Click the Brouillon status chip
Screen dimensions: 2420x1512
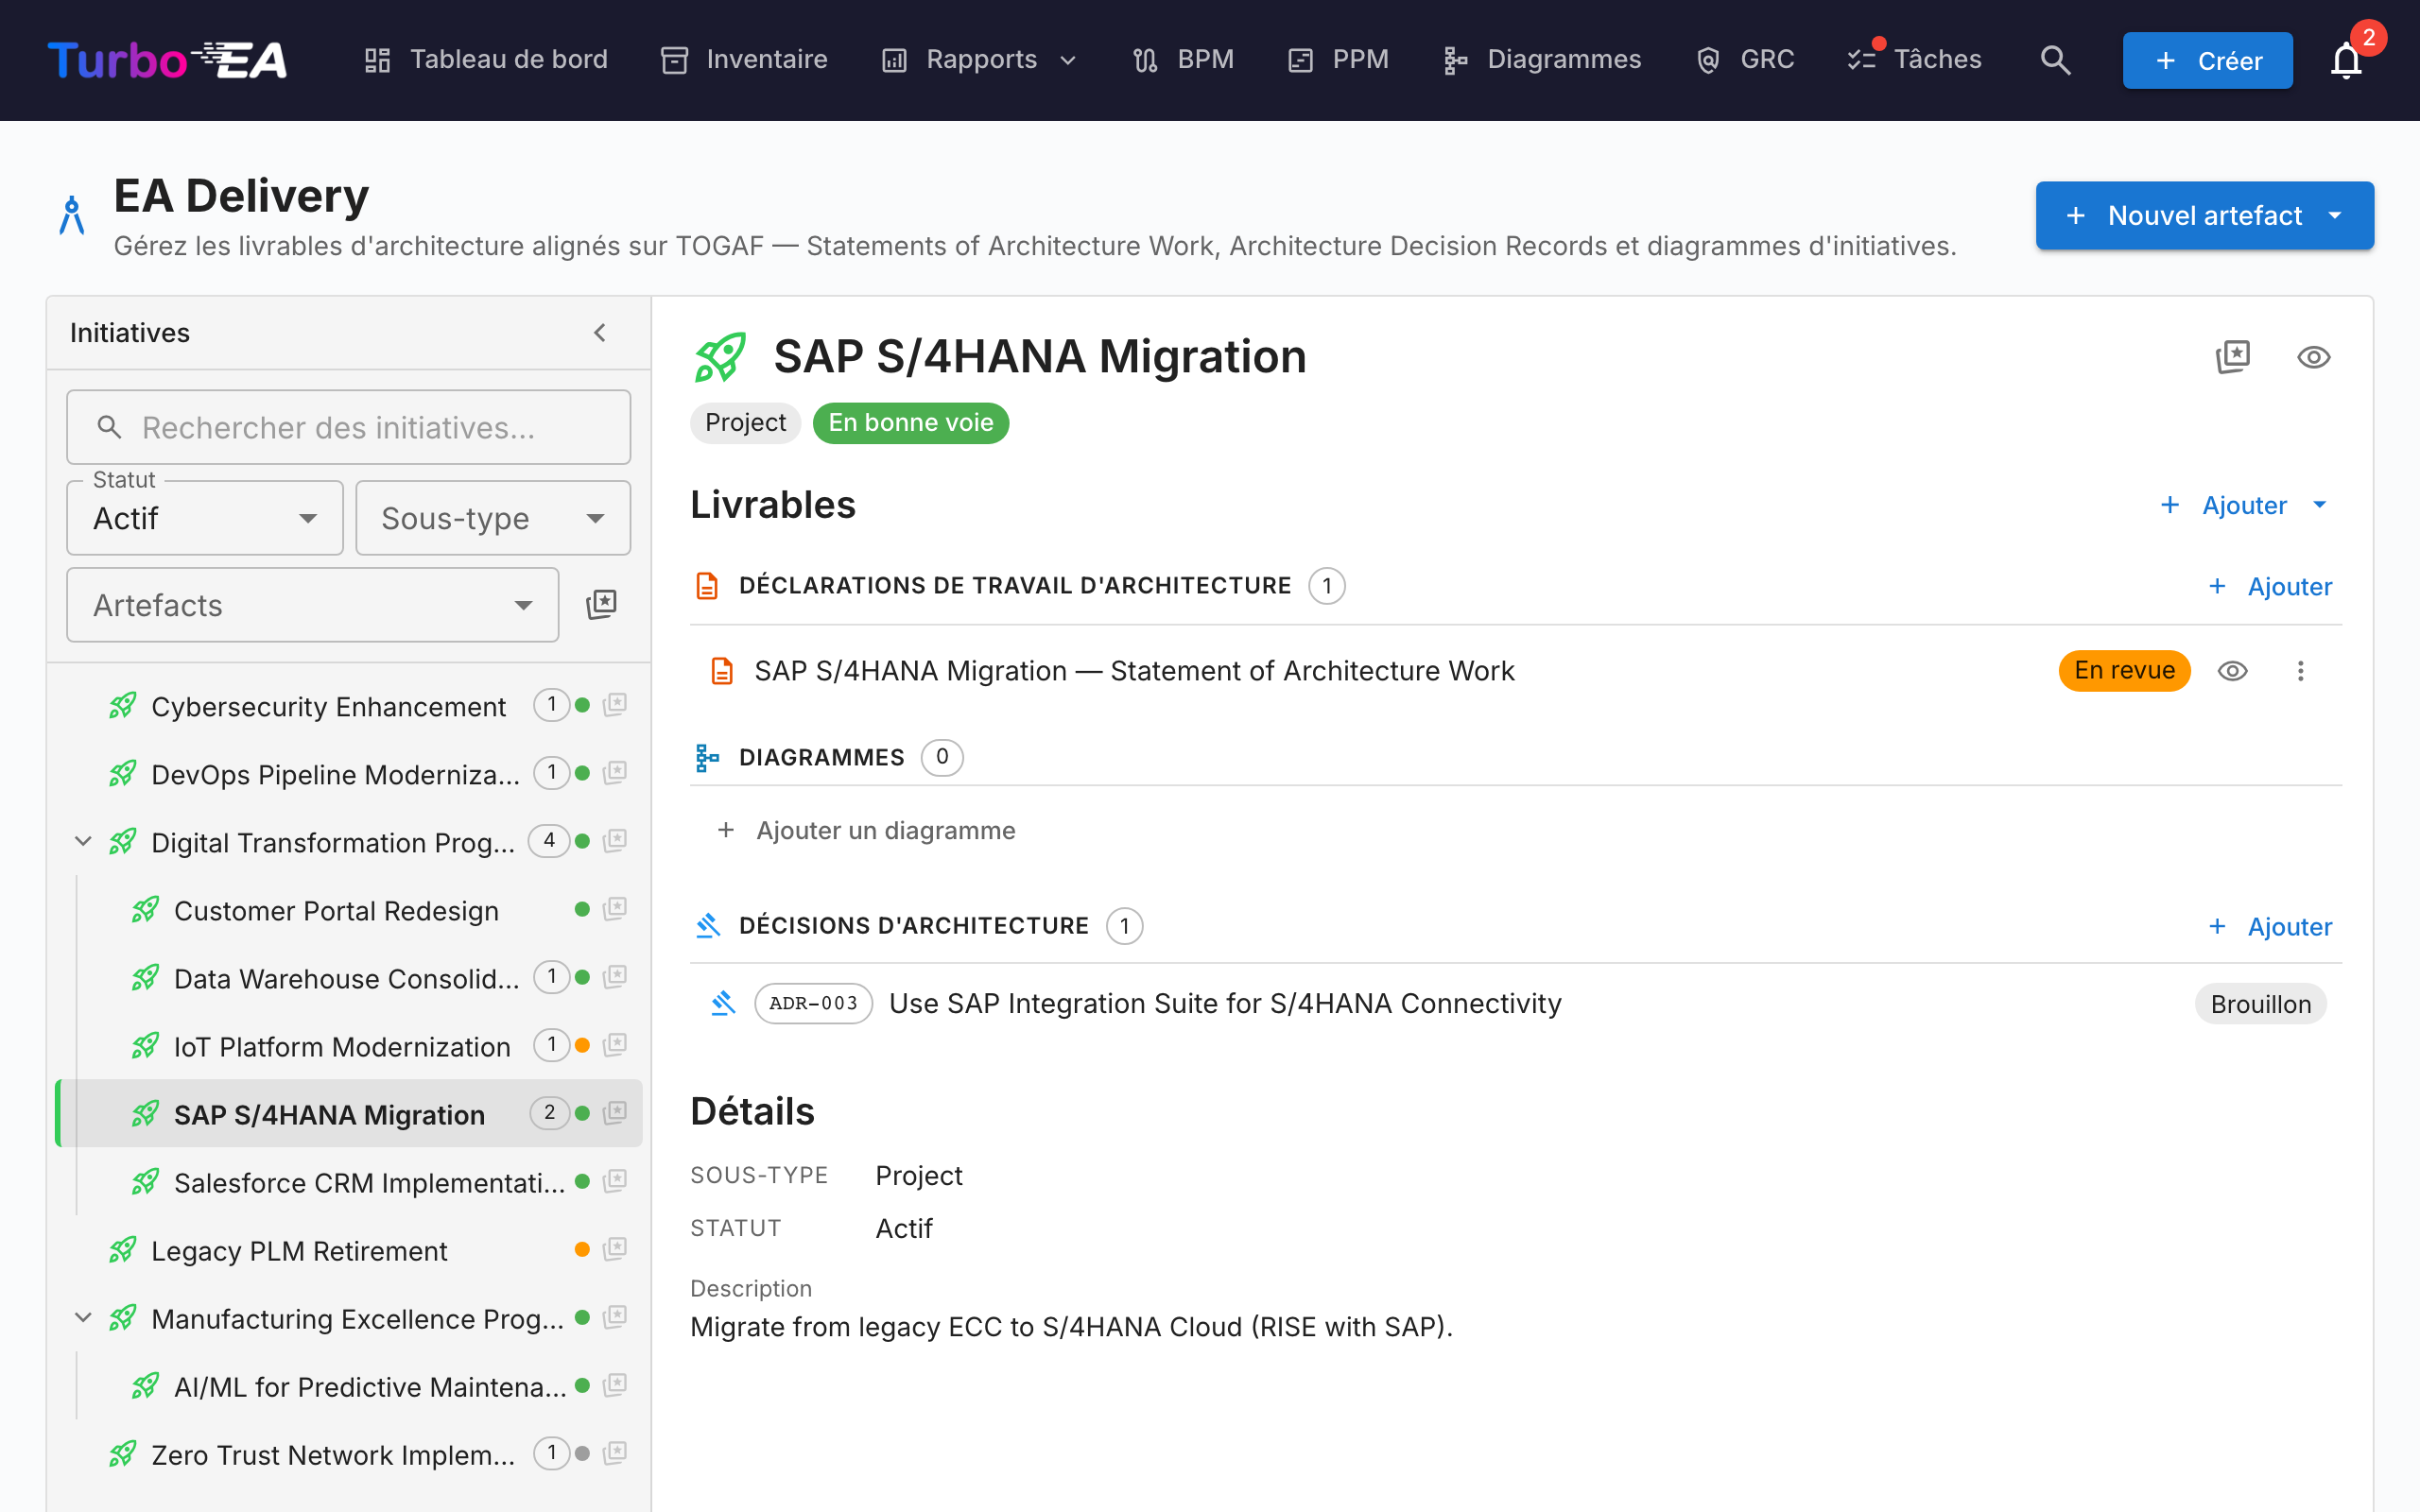click(x=2260, y=1004)
